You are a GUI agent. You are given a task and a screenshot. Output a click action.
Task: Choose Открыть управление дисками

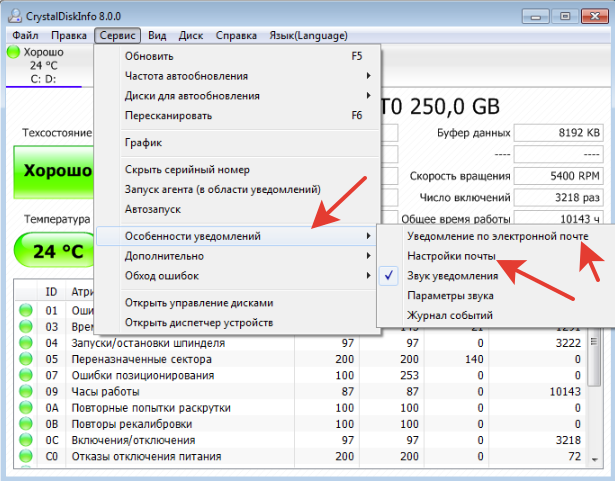coord(238,303)
